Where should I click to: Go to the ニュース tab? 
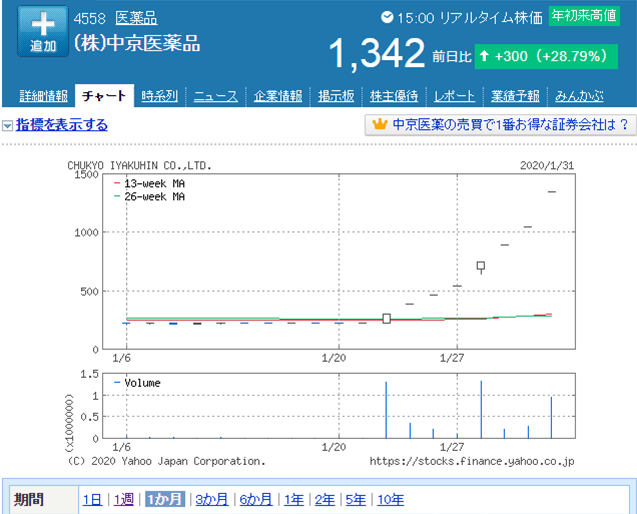pos(216,96)
